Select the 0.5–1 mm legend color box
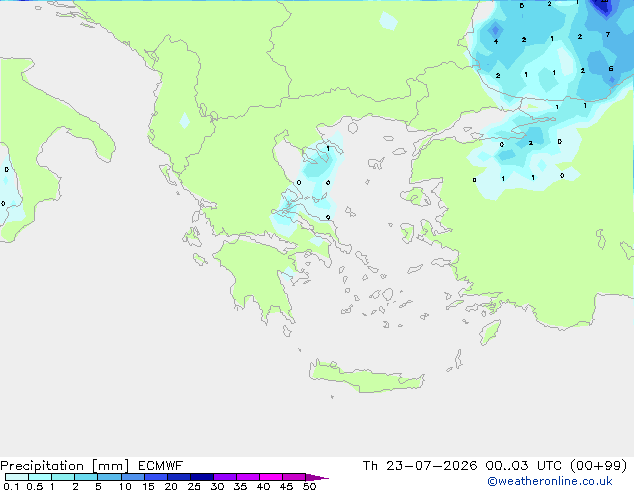 (x=40, y=477)
